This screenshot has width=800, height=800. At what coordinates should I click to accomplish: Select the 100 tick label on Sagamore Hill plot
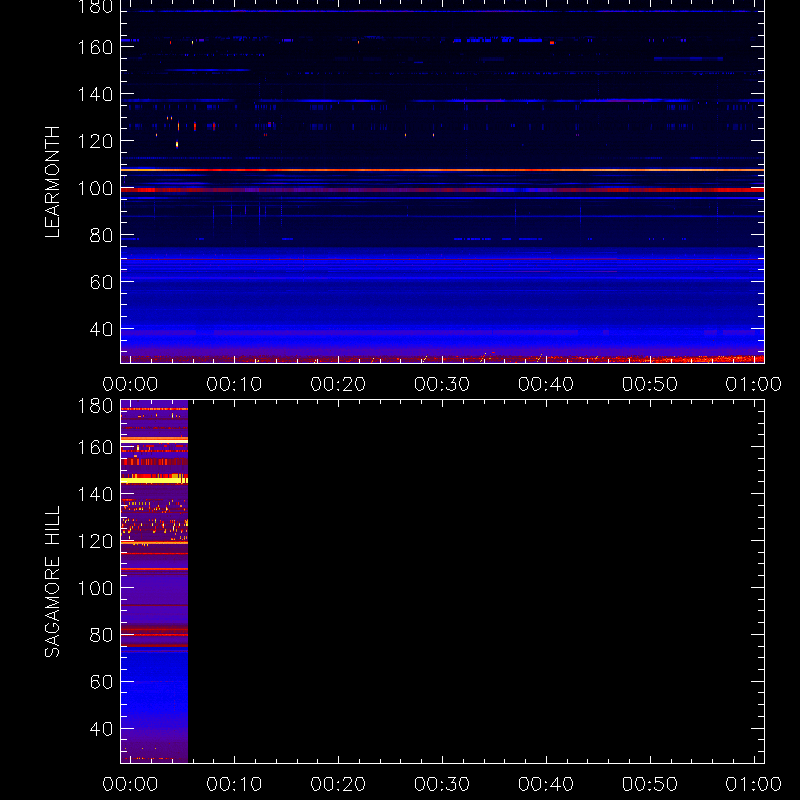coord(95,588)
